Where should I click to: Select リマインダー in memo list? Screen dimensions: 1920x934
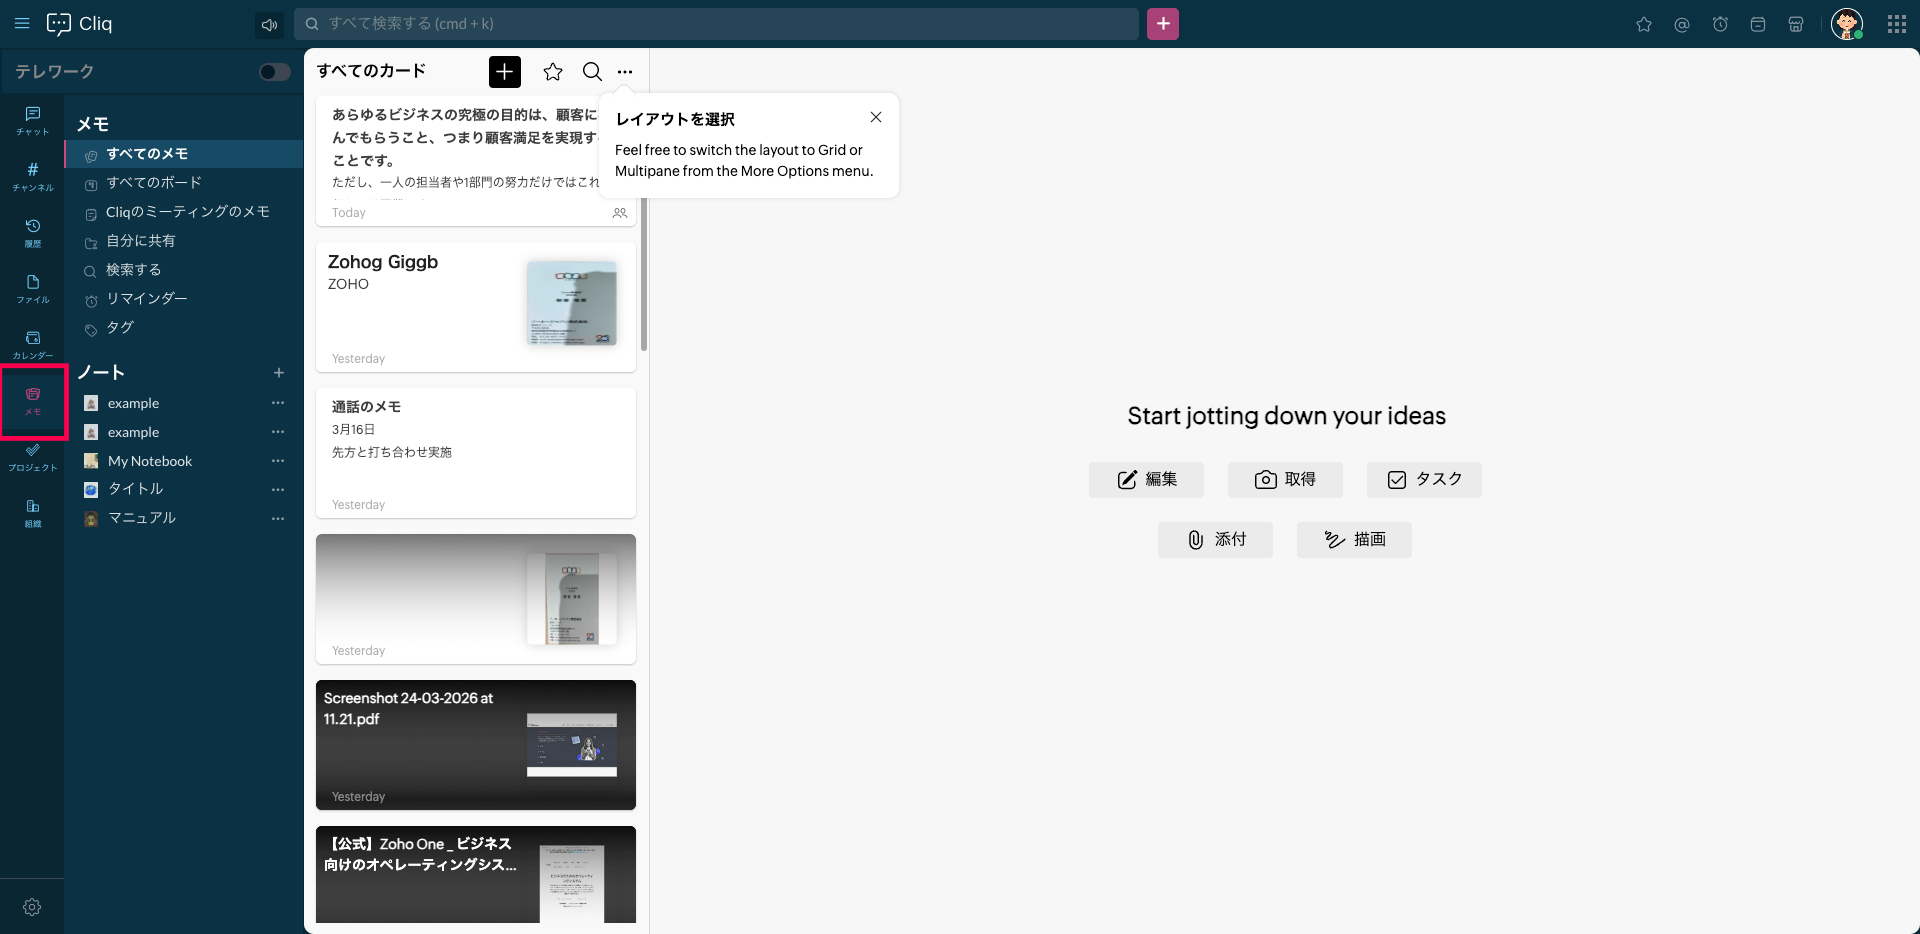tap(147, 299)
